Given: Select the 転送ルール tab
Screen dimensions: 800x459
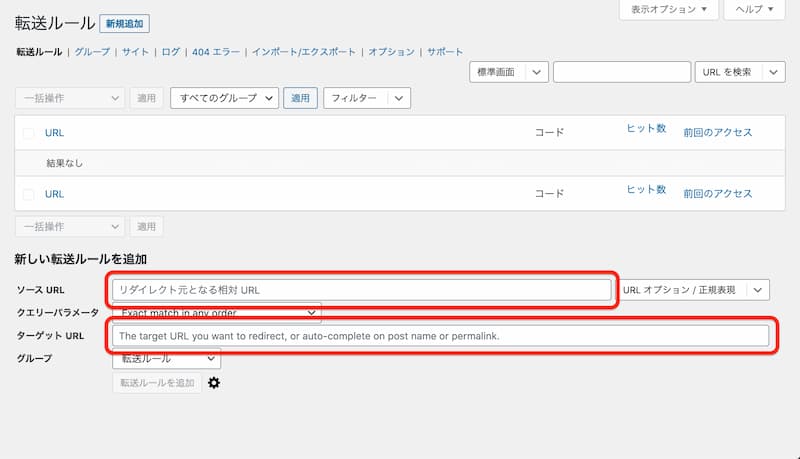Looking at the screenshot, I should point(39,52).
